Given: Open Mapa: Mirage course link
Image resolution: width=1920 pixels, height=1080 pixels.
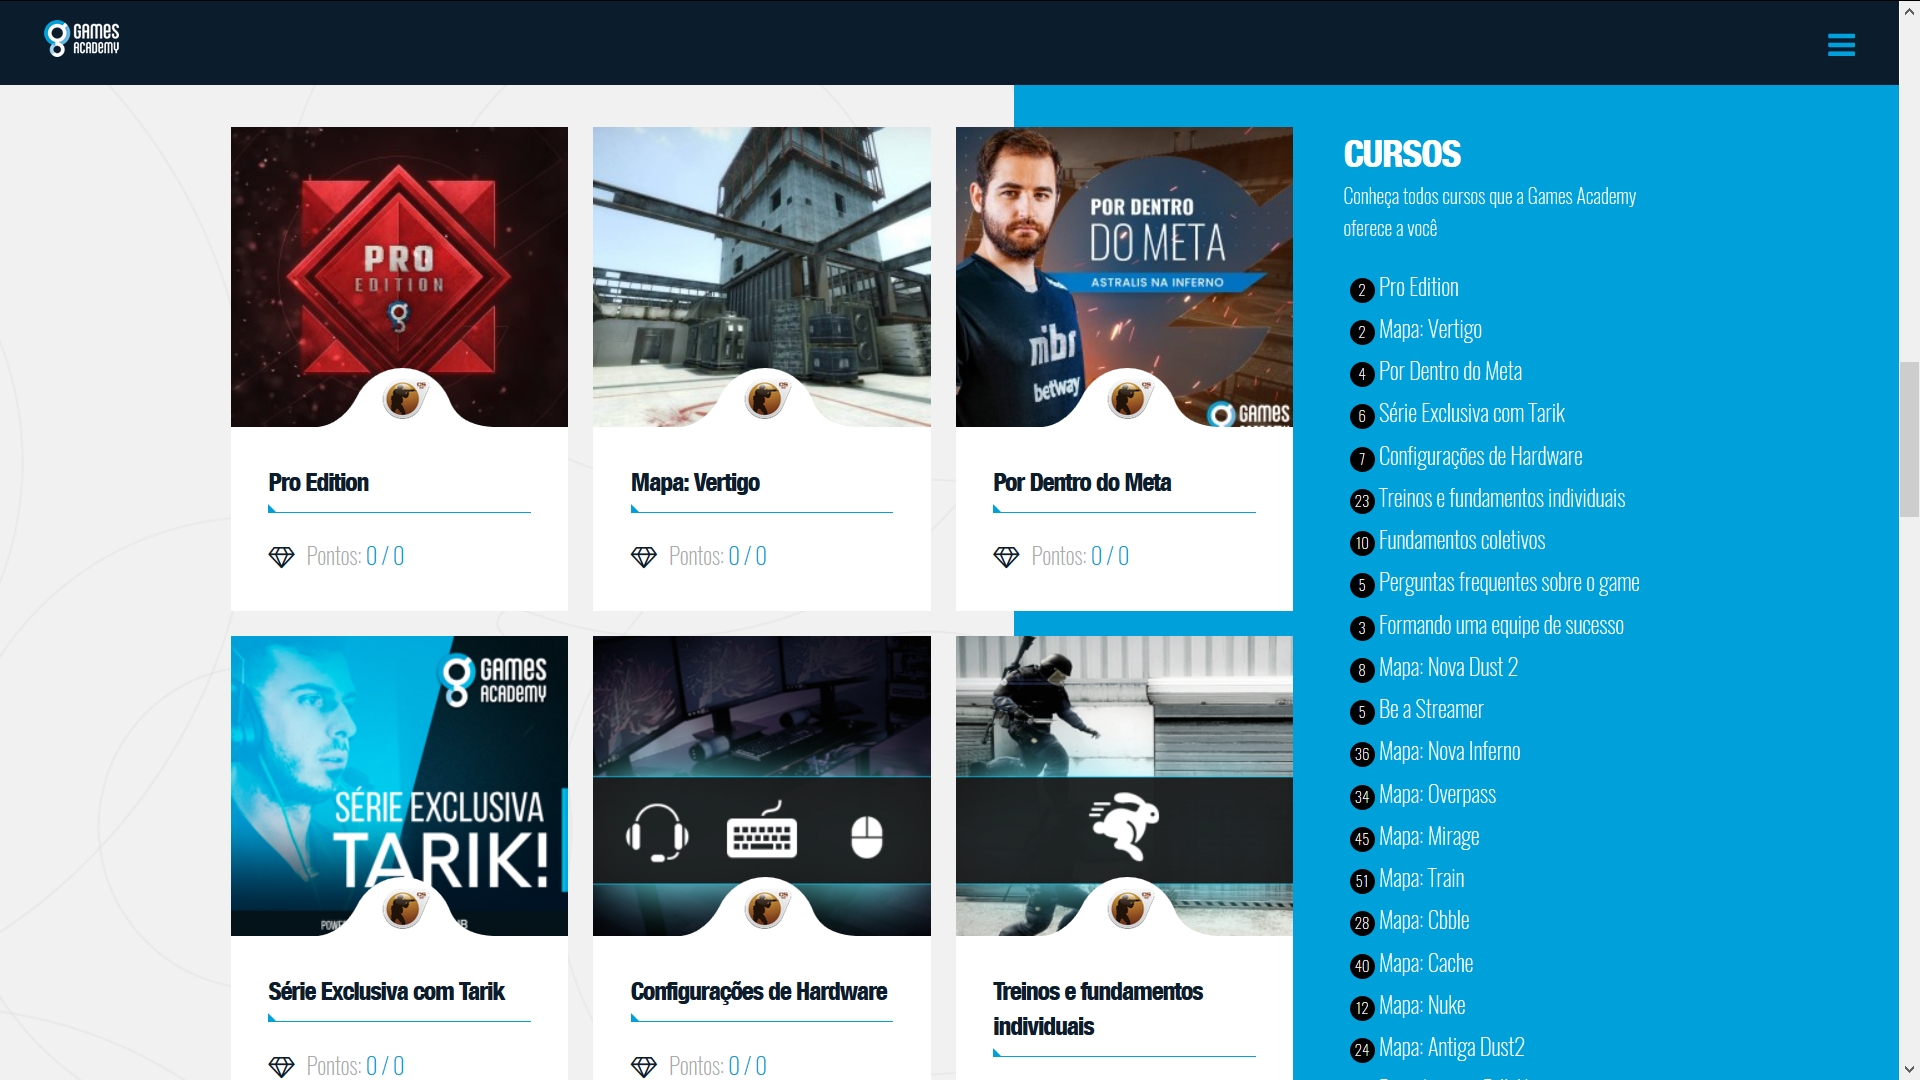Looking at the screenshot, I should tap(1429, 837).
